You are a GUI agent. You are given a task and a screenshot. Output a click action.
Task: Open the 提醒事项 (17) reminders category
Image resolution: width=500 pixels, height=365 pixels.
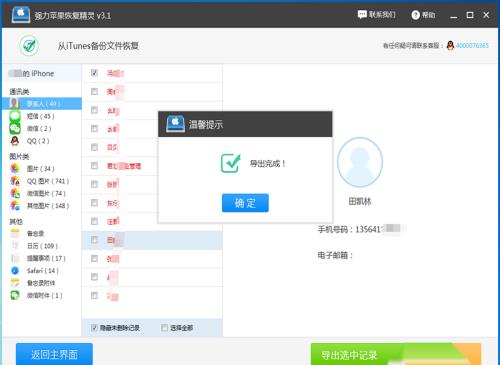coord(46,258)
